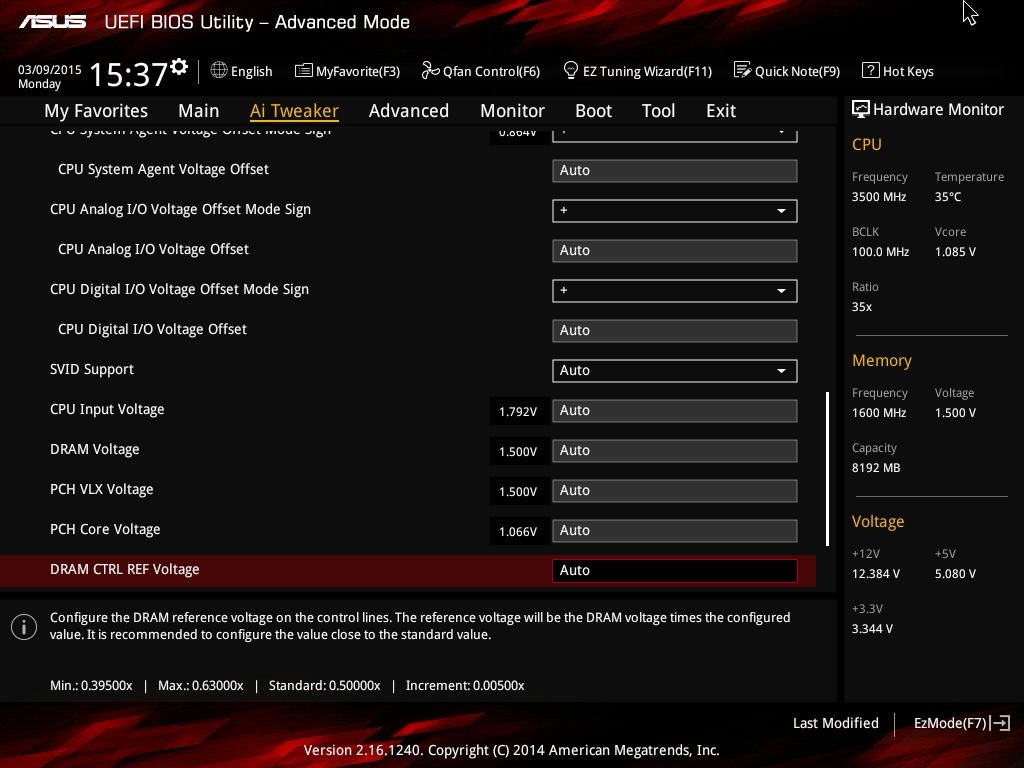Switch to the Advanced tab

(x=408, y=111)
